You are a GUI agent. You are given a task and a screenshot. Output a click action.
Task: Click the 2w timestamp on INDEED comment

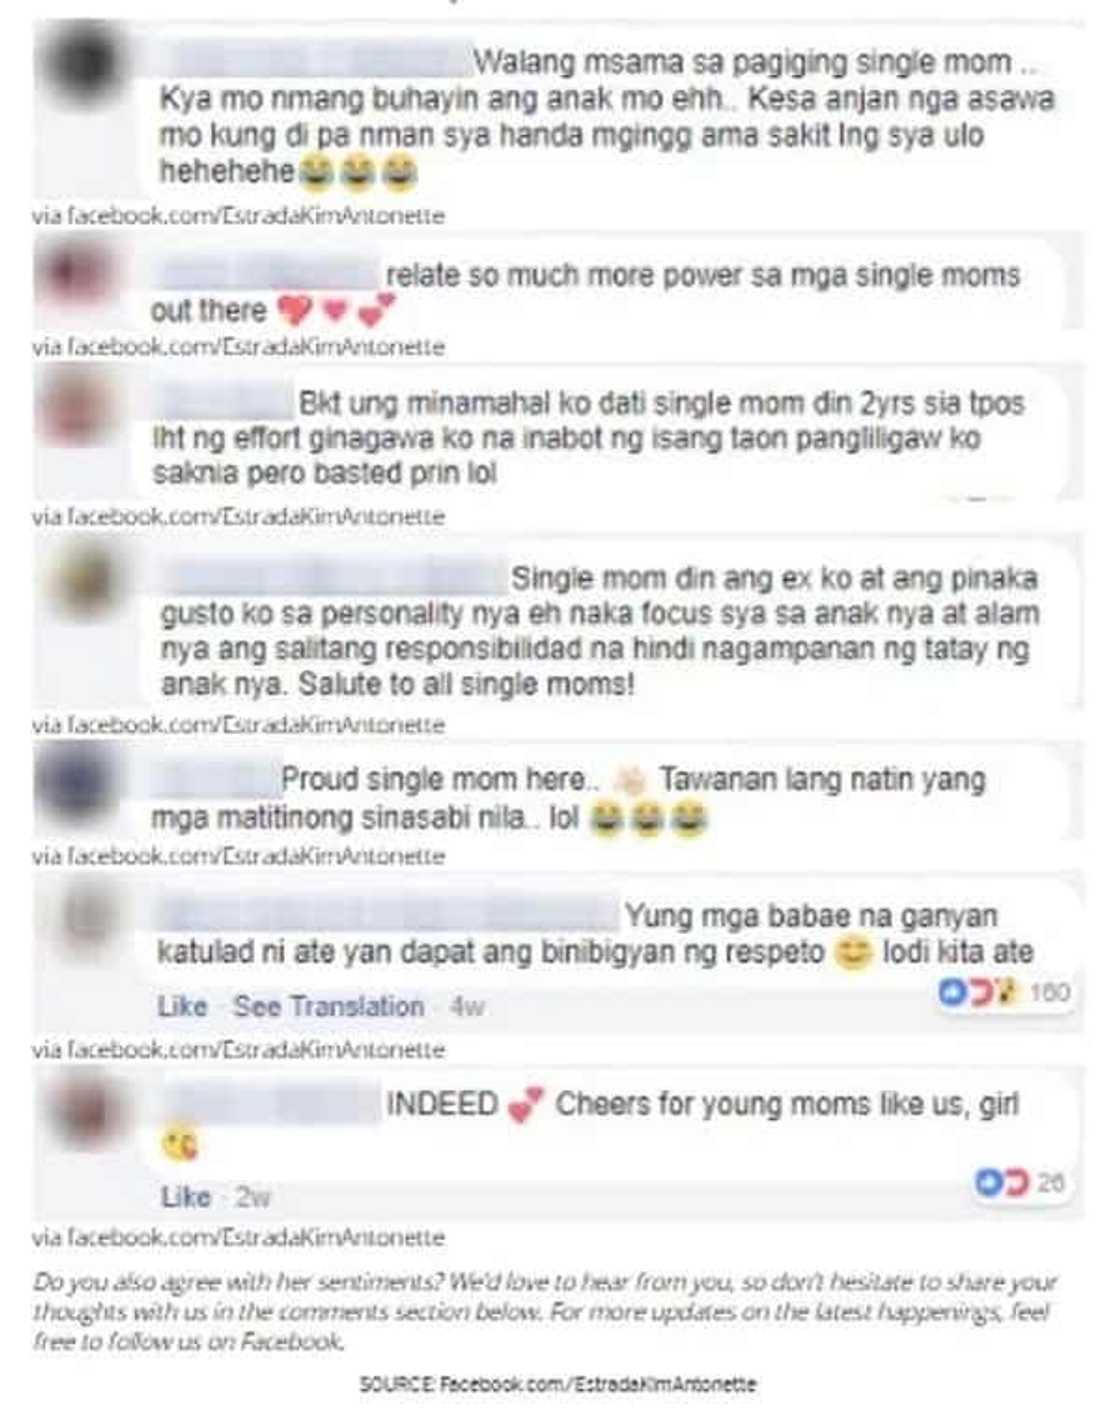pyautogui.click(x=253, y=1196)
